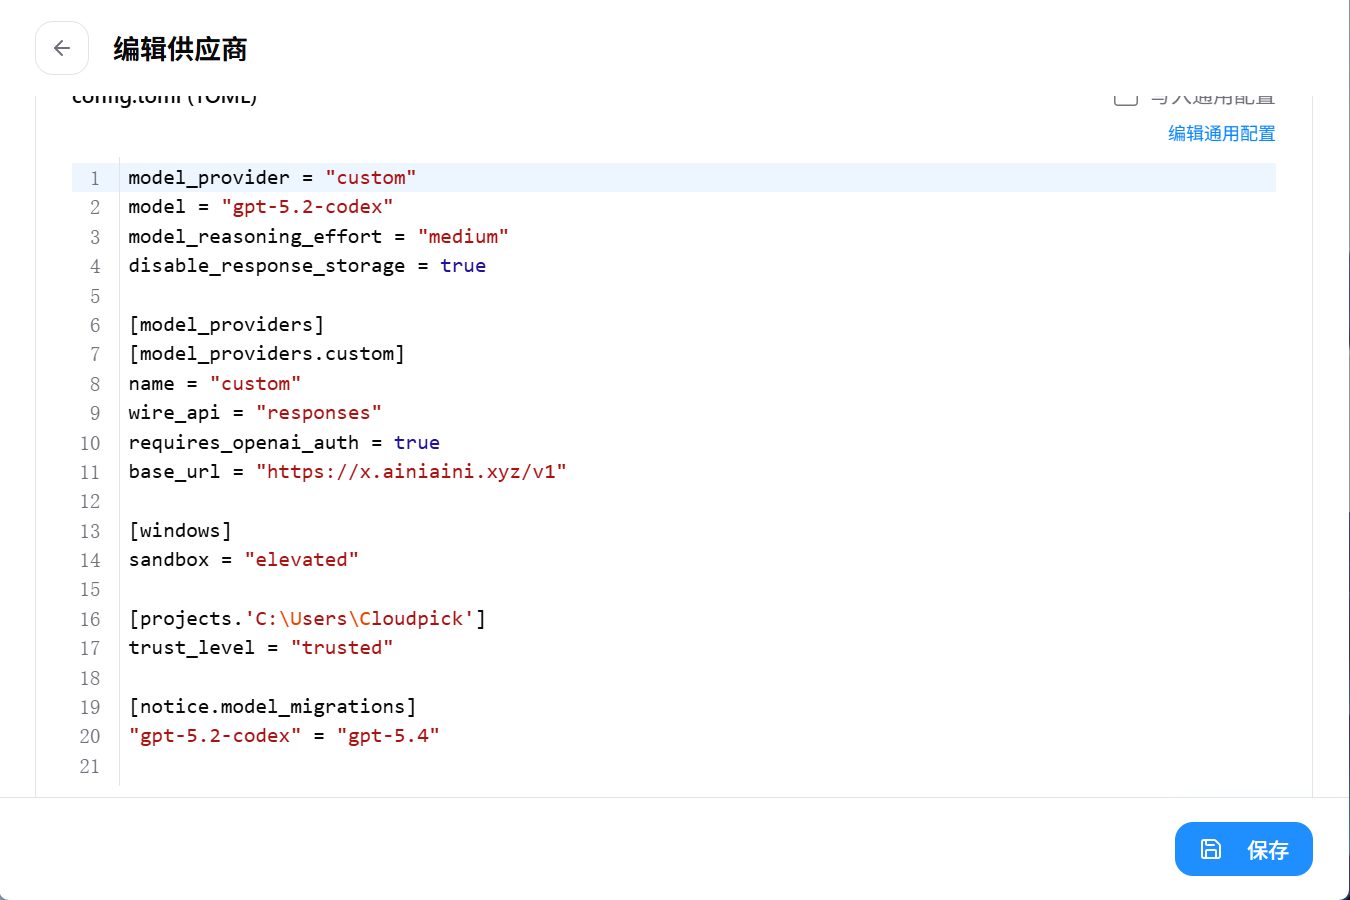1350x900 pixels.
Task: Click the [windows] section header
Action: coord(180,531)
